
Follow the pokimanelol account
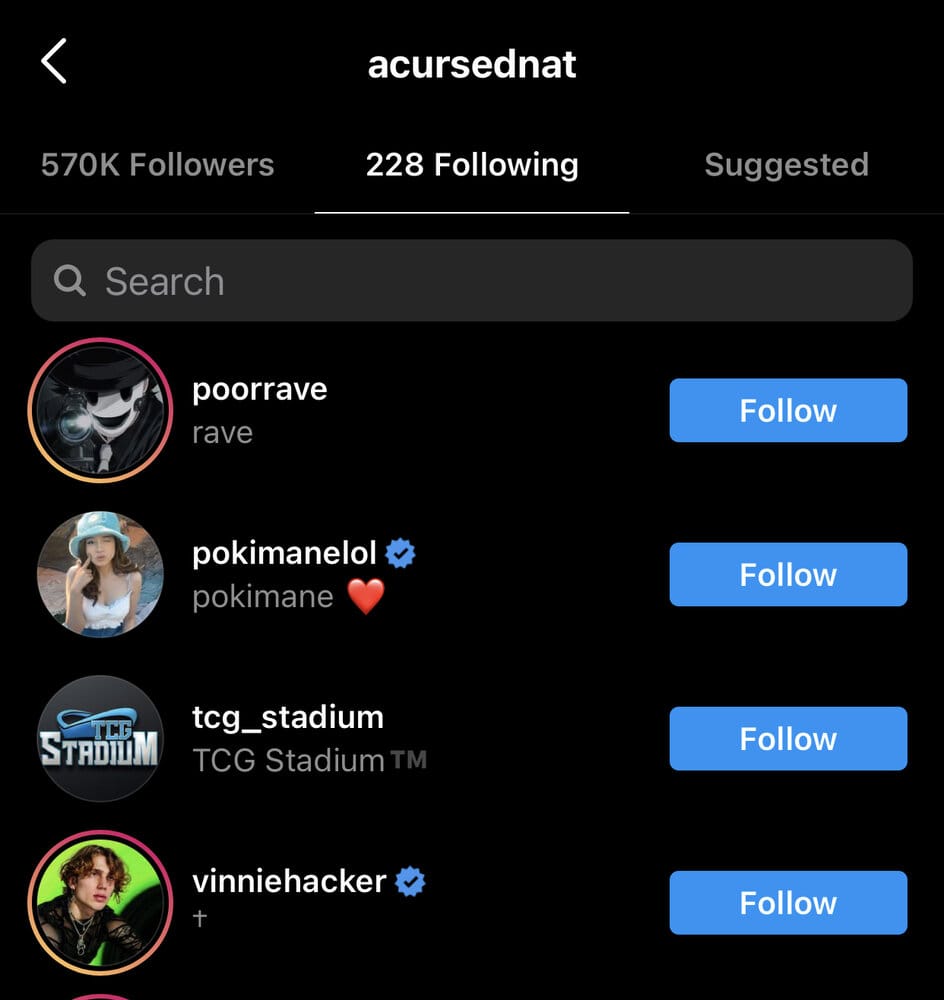(x=788, y=574)
